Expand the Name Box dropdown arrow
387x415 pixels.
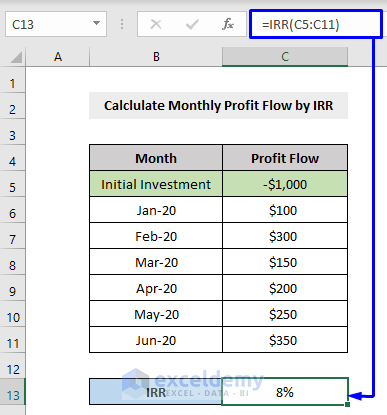(96, 23)
